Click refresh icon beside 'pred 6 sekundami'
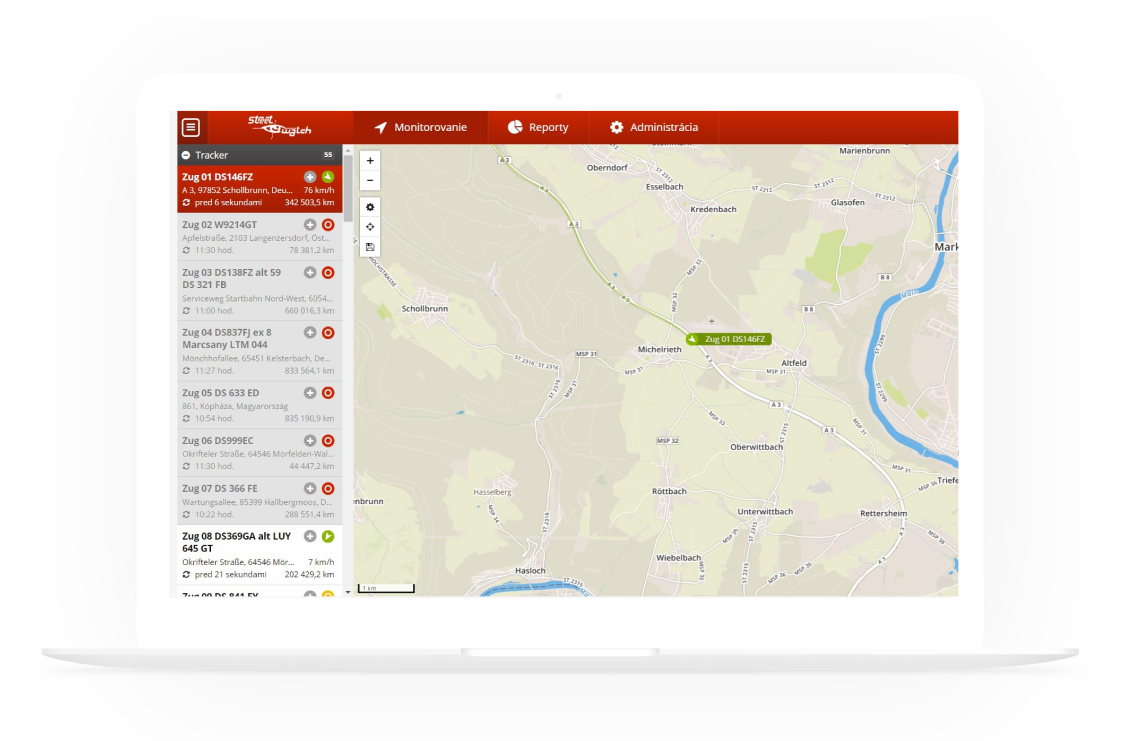This screenshot has width=1130, height=741. pyautogui.click(x=187, y=203)
